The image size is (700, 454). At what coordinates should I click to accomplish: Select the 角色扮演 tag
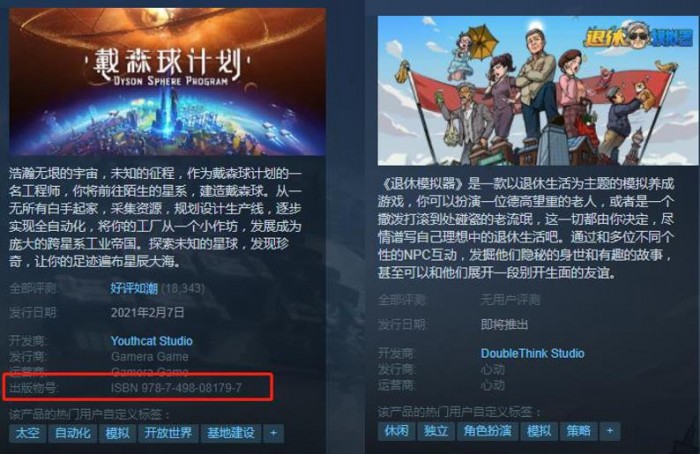(x=487, y=431)
